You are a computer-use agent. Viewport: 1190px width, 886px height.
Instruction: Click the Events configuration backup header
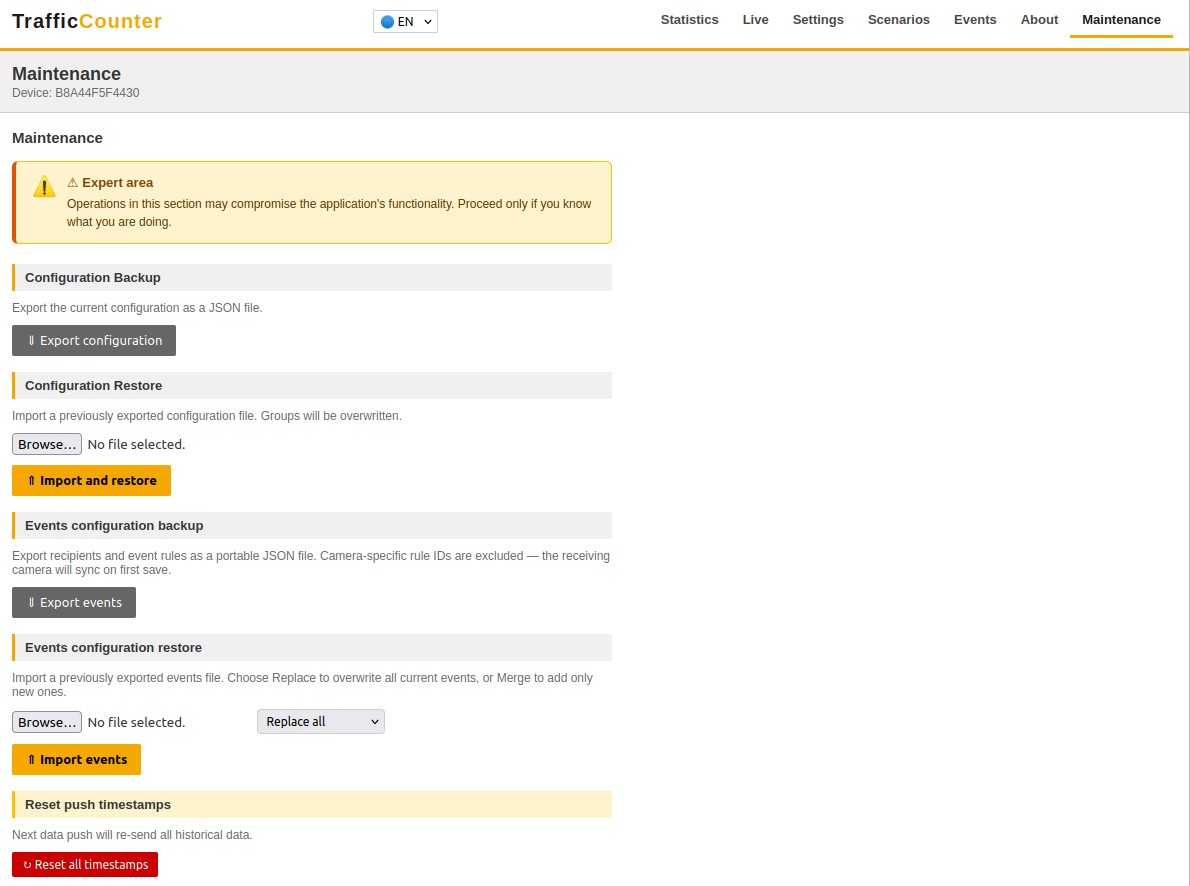(x=312, y=525)
